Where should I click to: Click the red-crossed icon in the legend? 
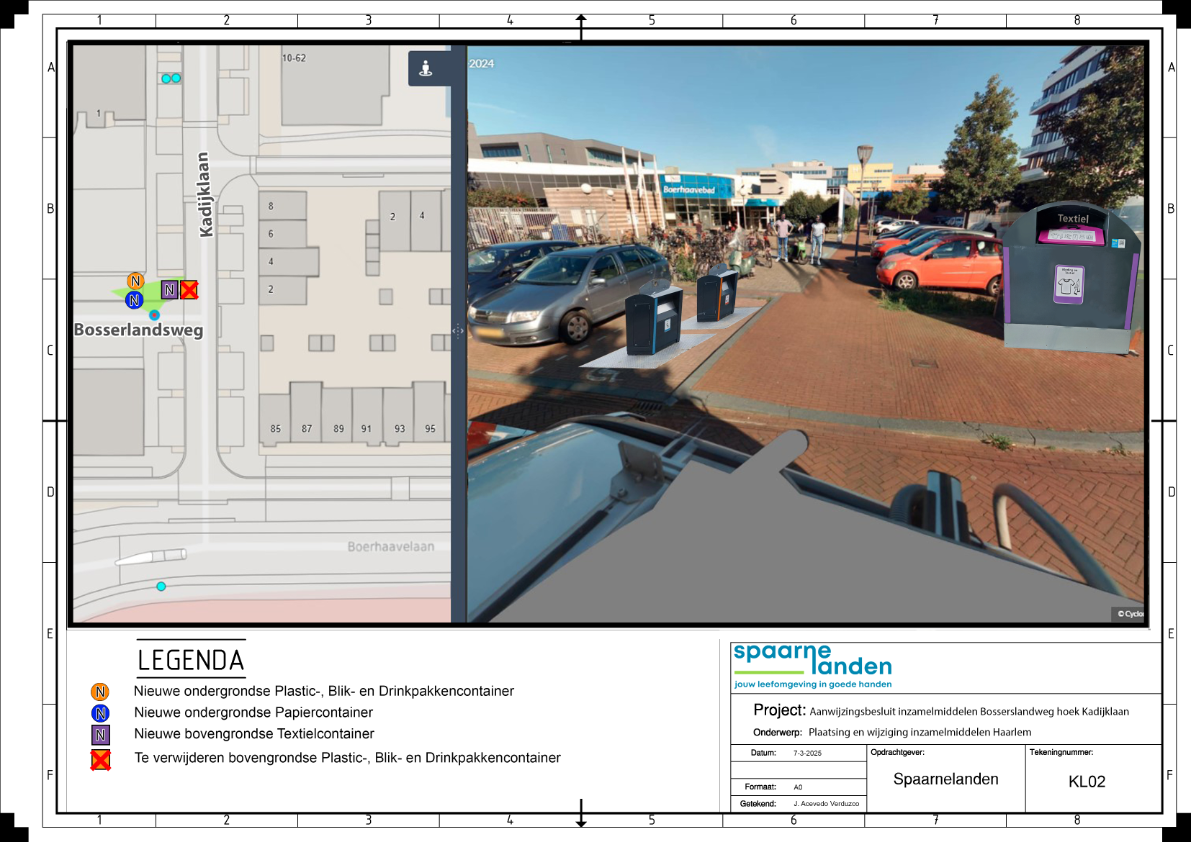pos(100,759)
